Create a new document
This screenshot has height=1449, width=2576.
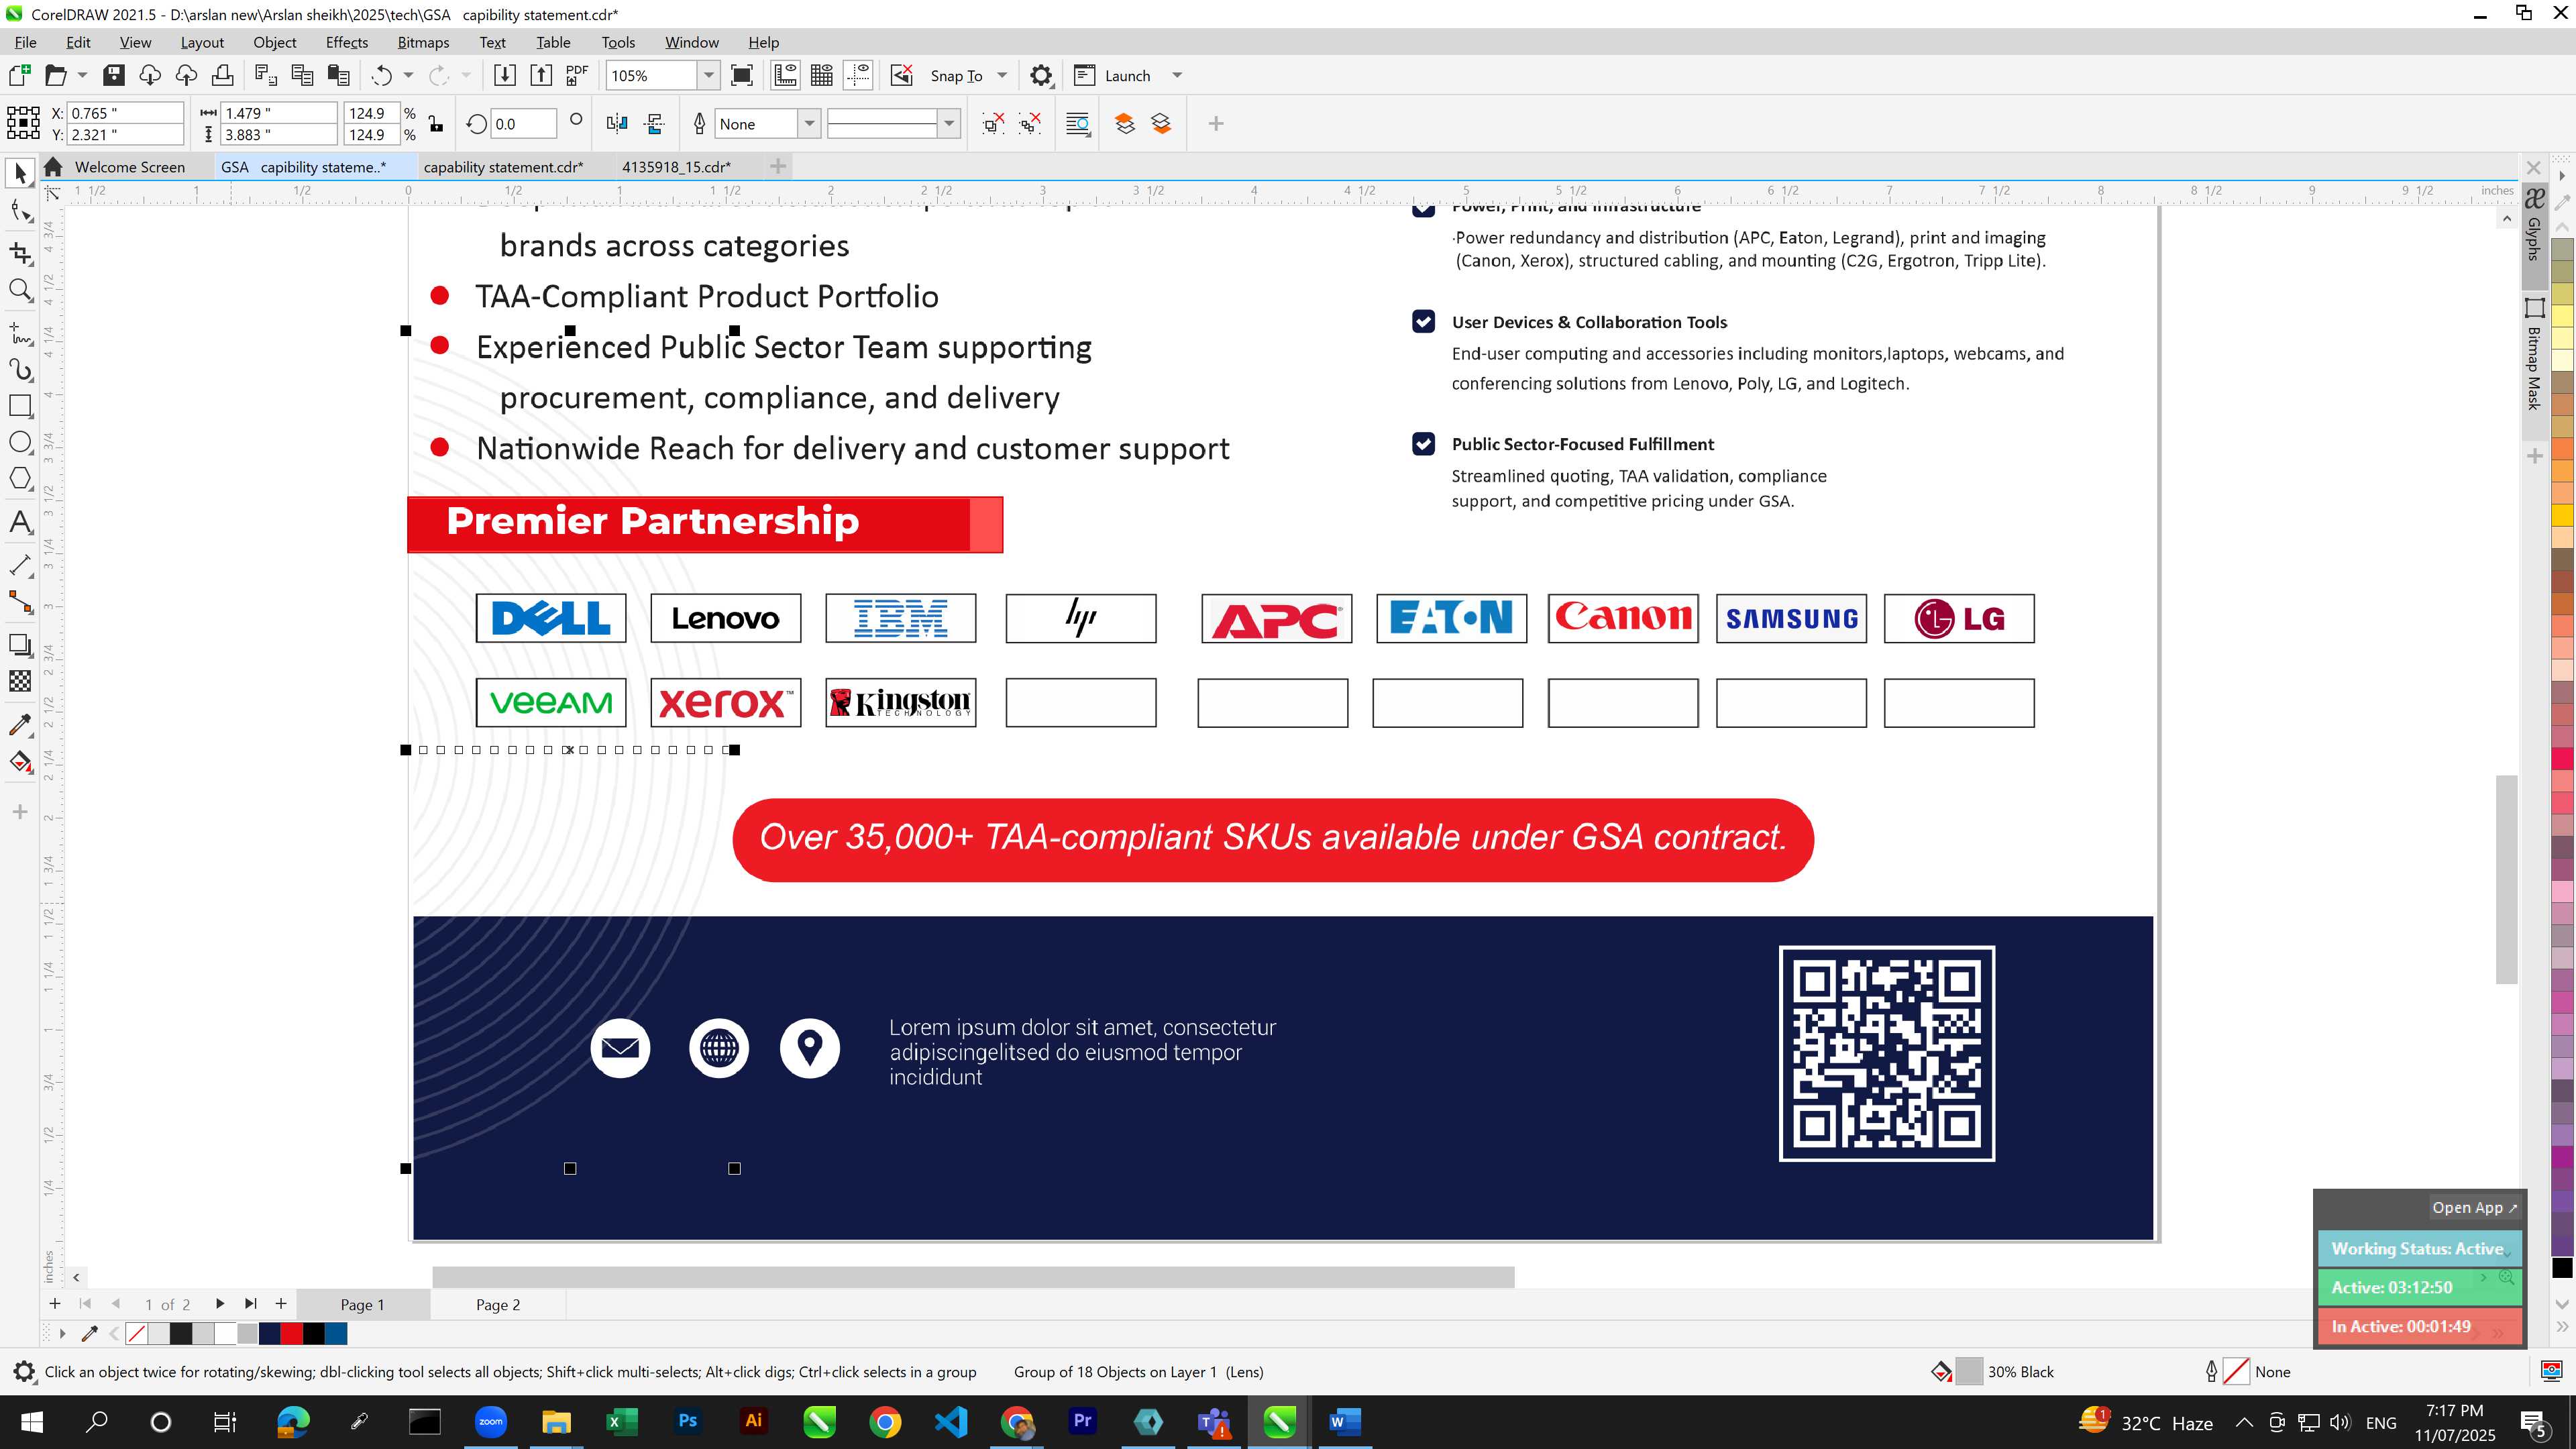(x=19, y=75)
